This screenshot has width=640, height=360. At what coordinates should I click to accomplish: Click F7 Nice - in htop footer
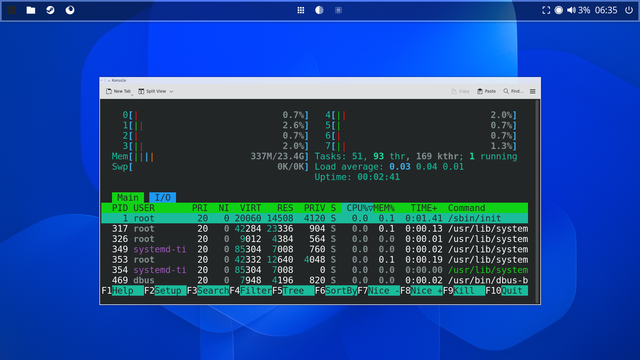coord(379,291)
